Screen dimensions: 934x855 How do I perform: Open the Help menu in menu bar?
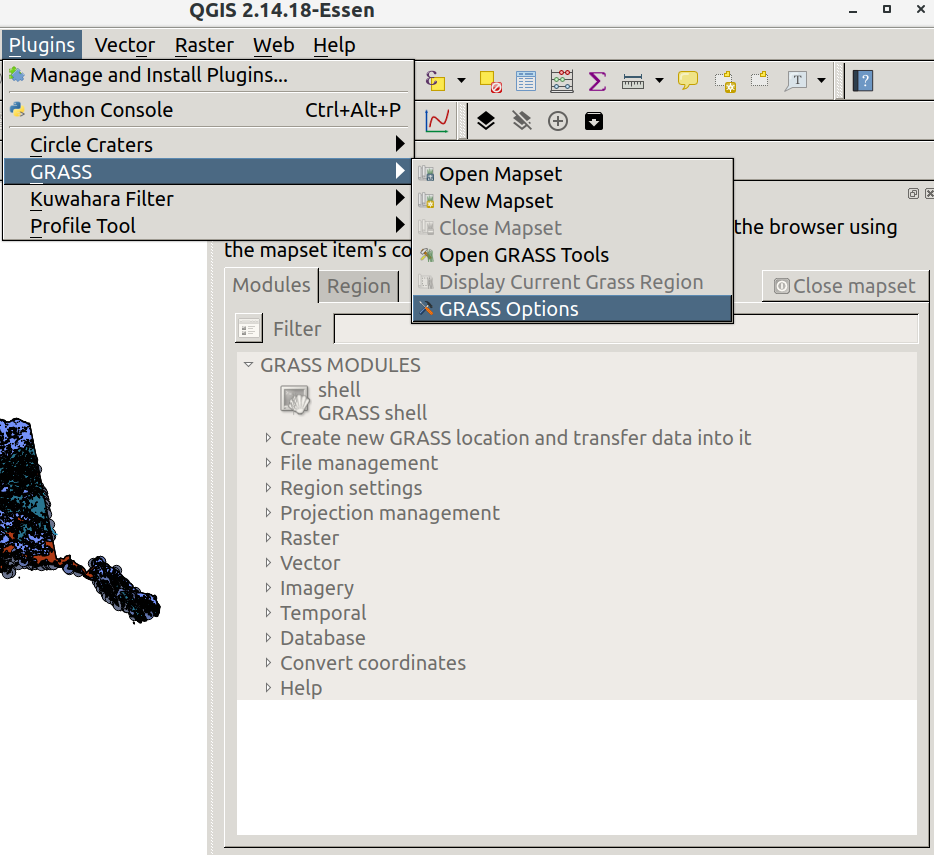pos(334,45)
